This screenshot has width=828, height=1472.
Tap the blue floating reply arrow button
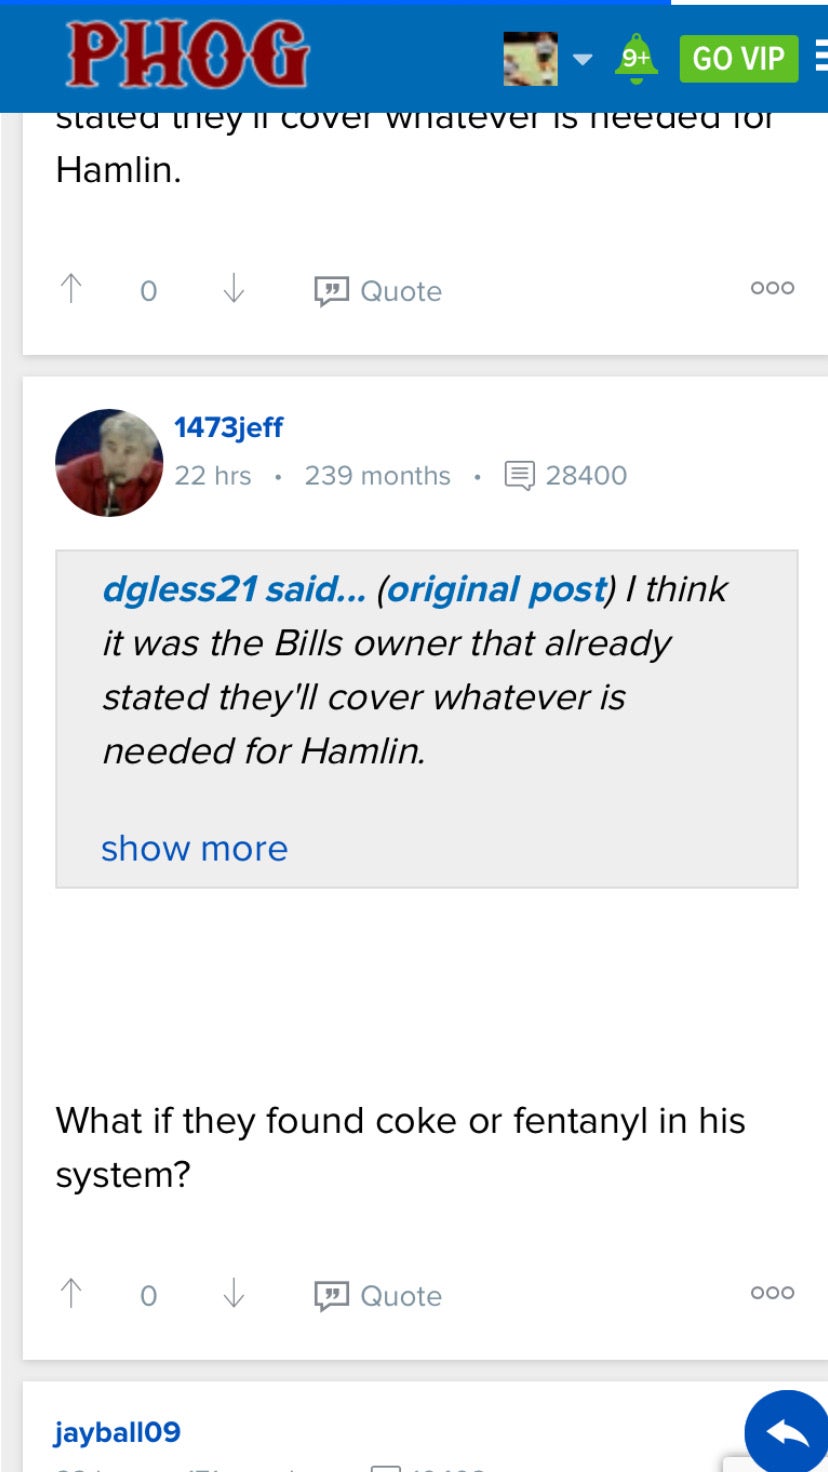787,1430
